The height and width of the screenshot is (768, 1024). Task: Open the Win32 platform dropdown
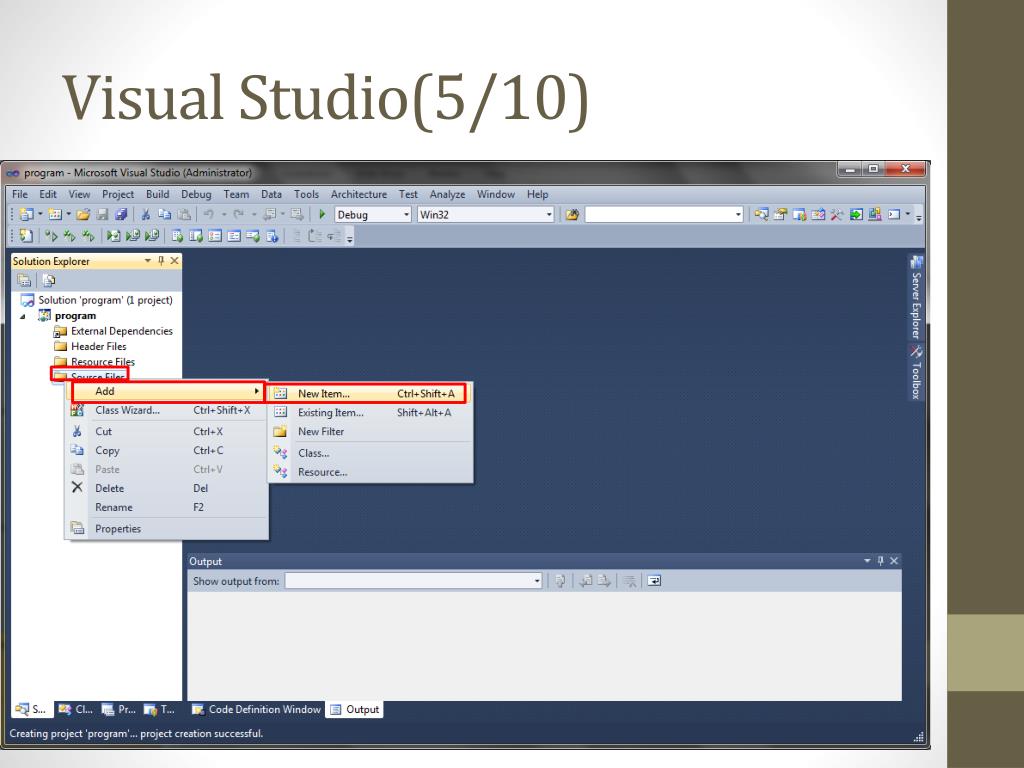549,214
